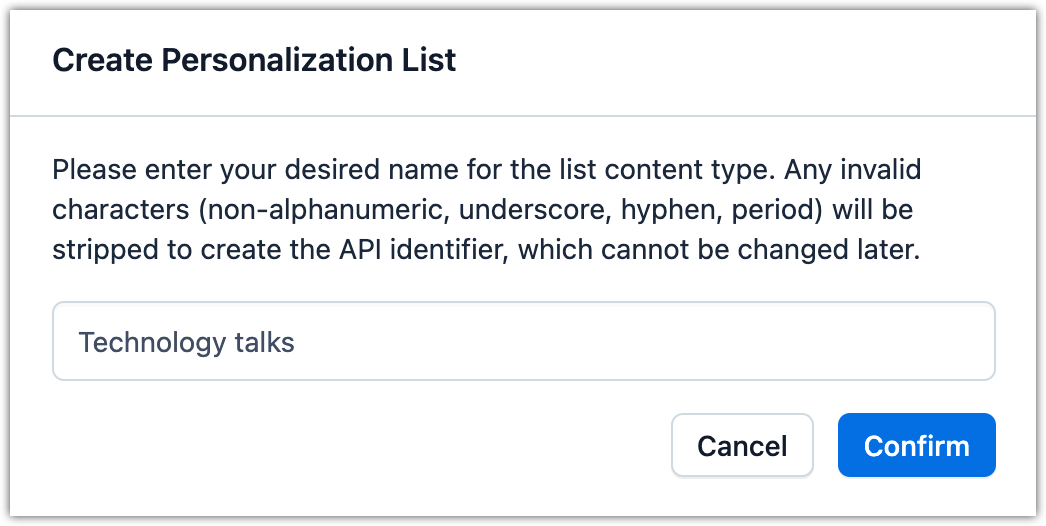Place cursor after "talks" in the name field

[296, 343]
